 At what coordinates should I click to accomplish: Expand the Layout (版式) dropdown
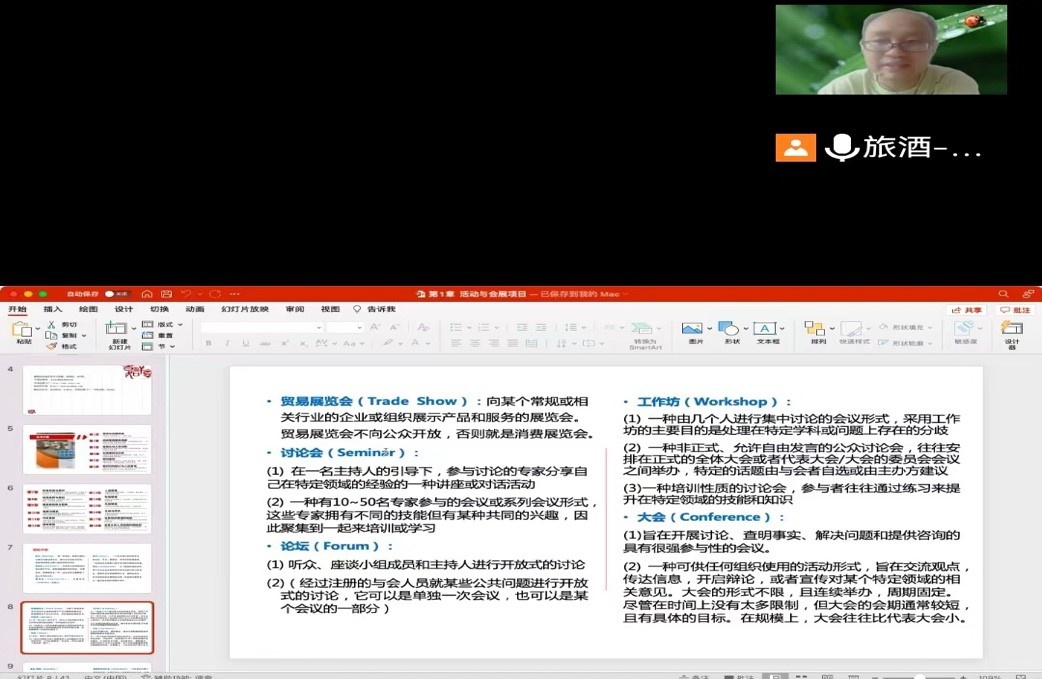tap(164, 325)
